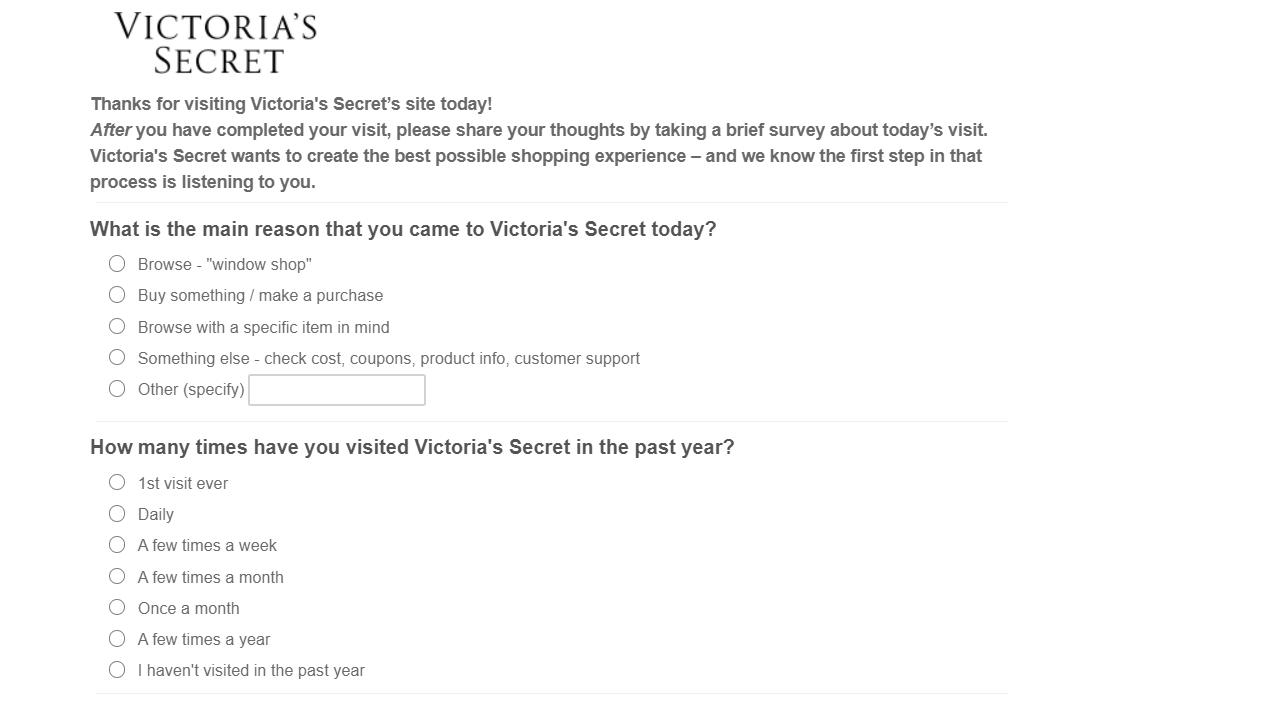The width and height of the screenshot is (1280, 704).
Task: Choose "Buy something / make a purchase"
Action: click(117, 295)
